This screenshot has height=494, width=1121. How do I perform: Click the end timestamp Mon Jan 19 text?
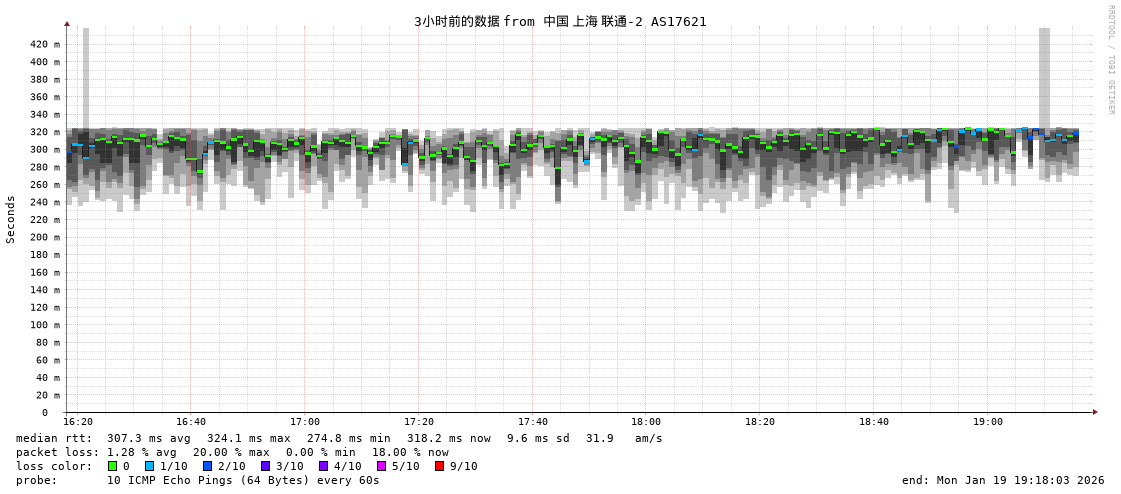[1003, 480]
